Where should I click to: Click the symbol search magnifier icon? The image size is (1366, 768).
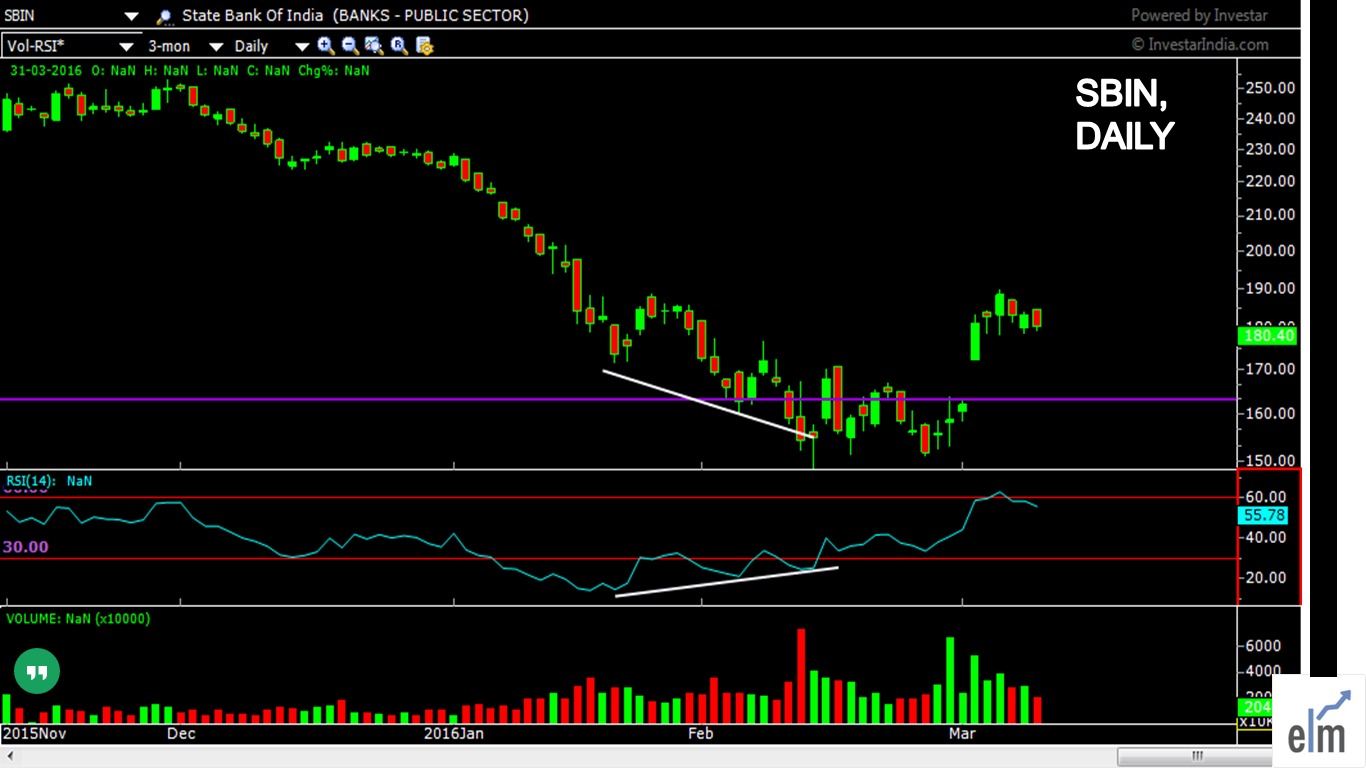[164, 17]
